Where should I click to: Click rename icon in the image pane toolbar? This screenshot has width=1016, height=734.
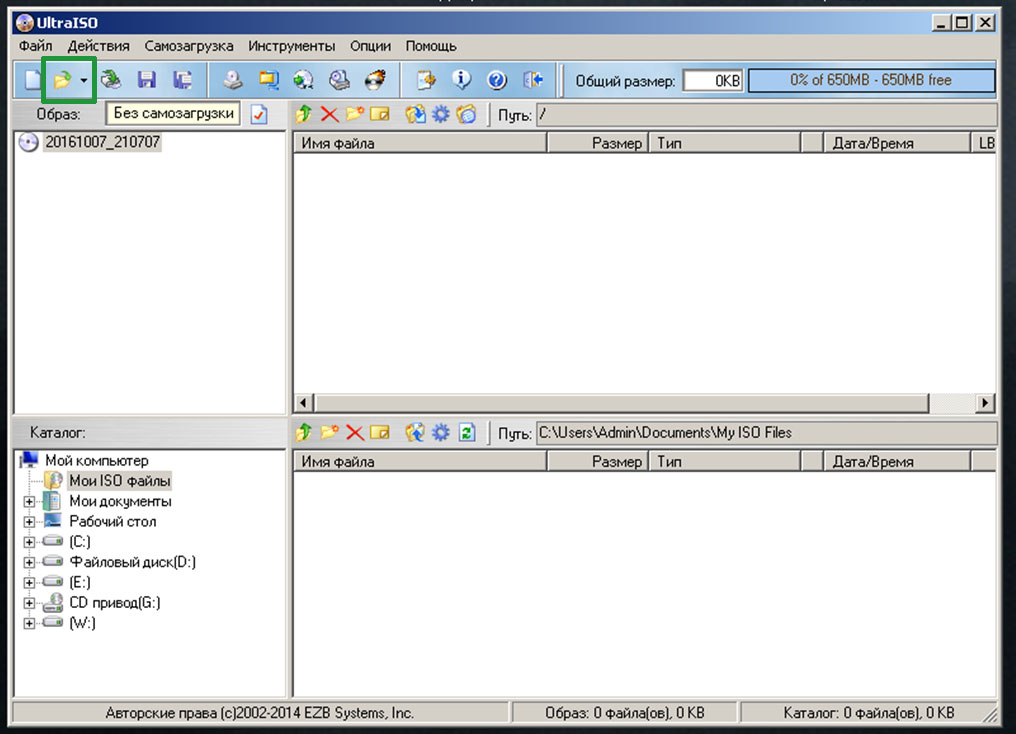[x=380, y=115]
